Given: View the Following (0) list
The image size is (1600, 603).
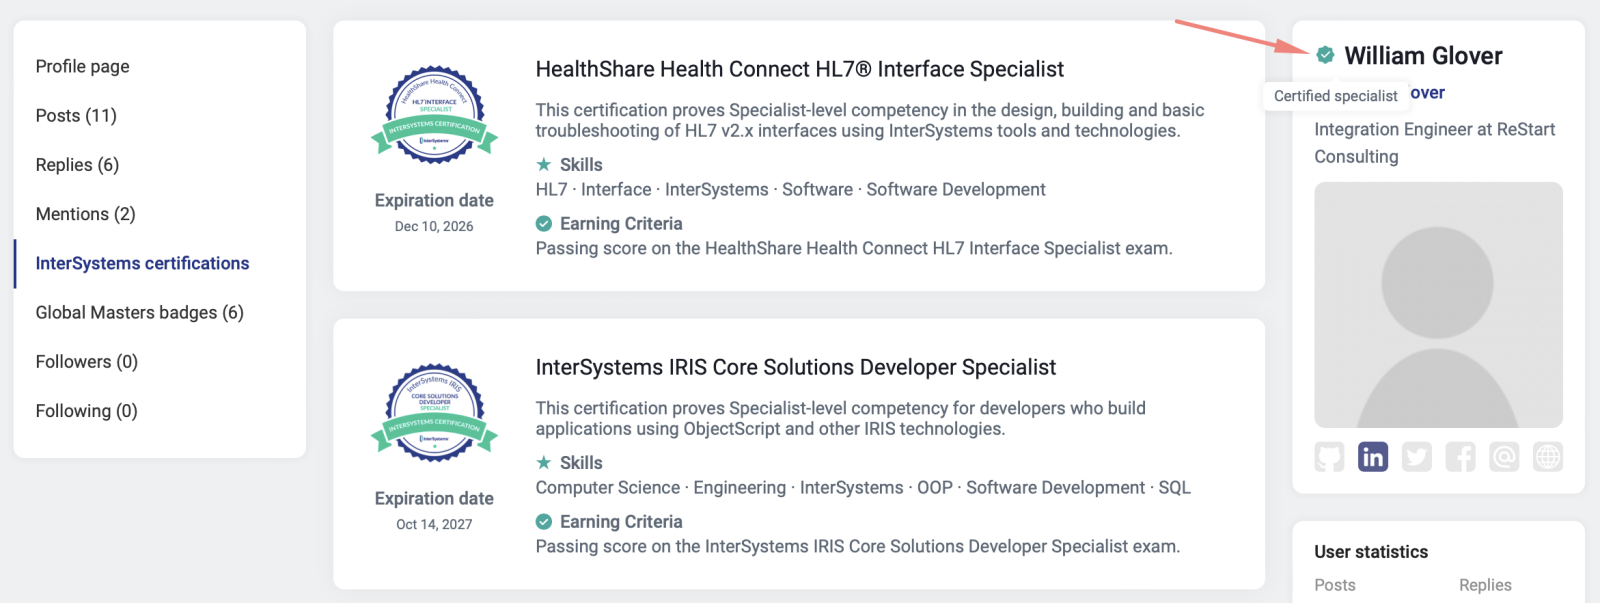Looking at the screenshot, I should coord(86,411).
